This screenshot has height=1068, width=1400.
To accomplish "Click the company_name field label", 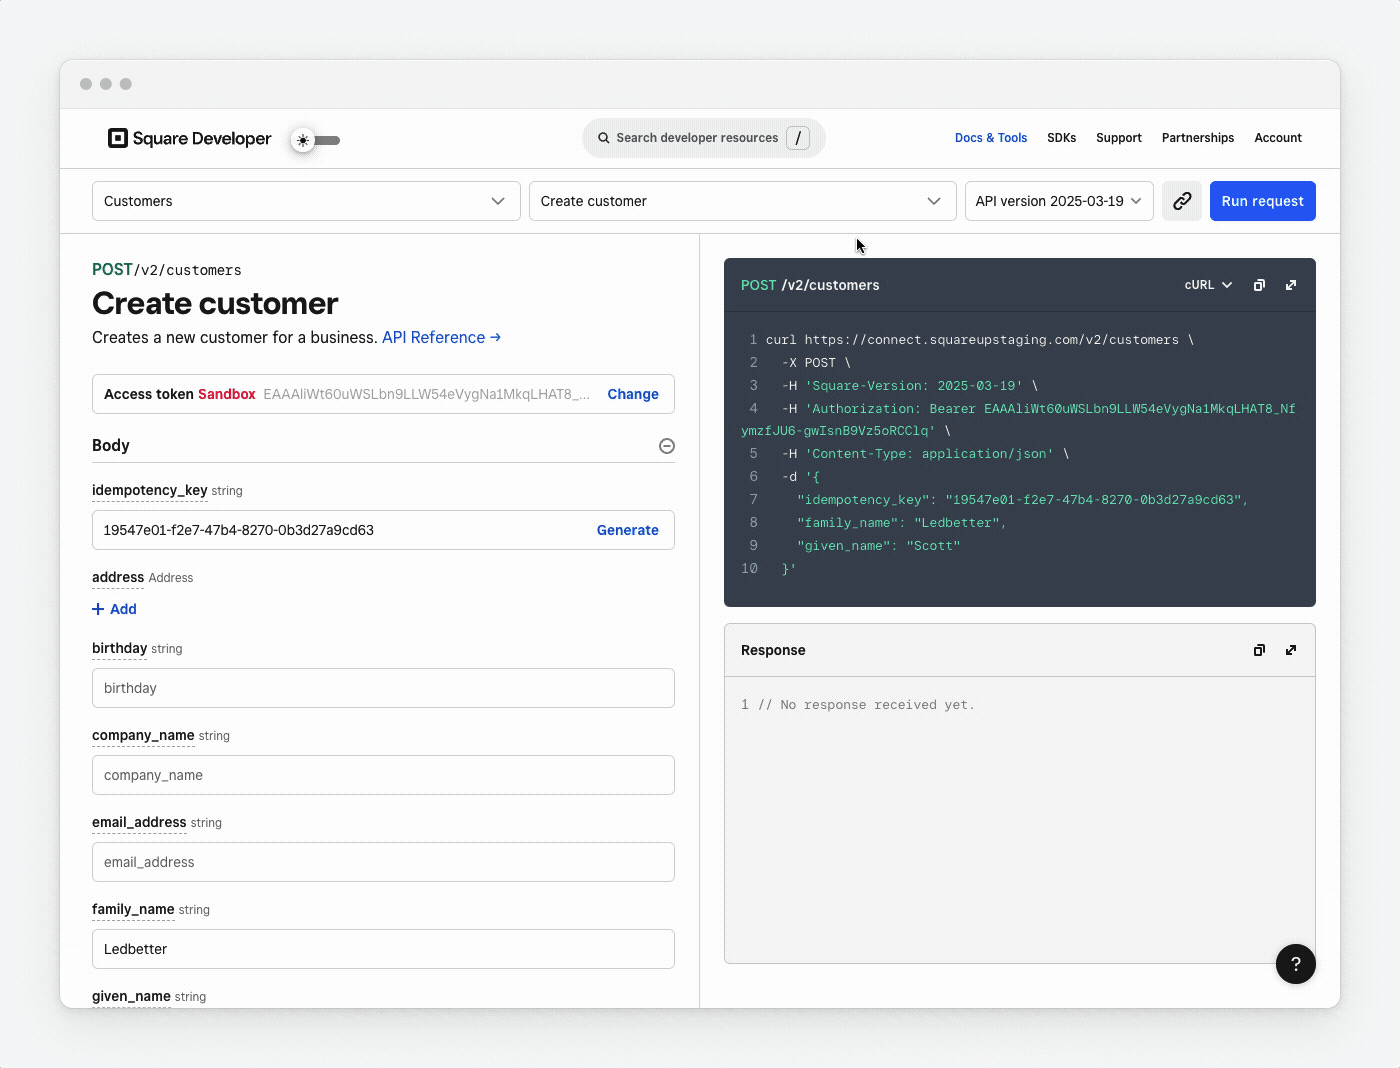I will tap(143, 736).
